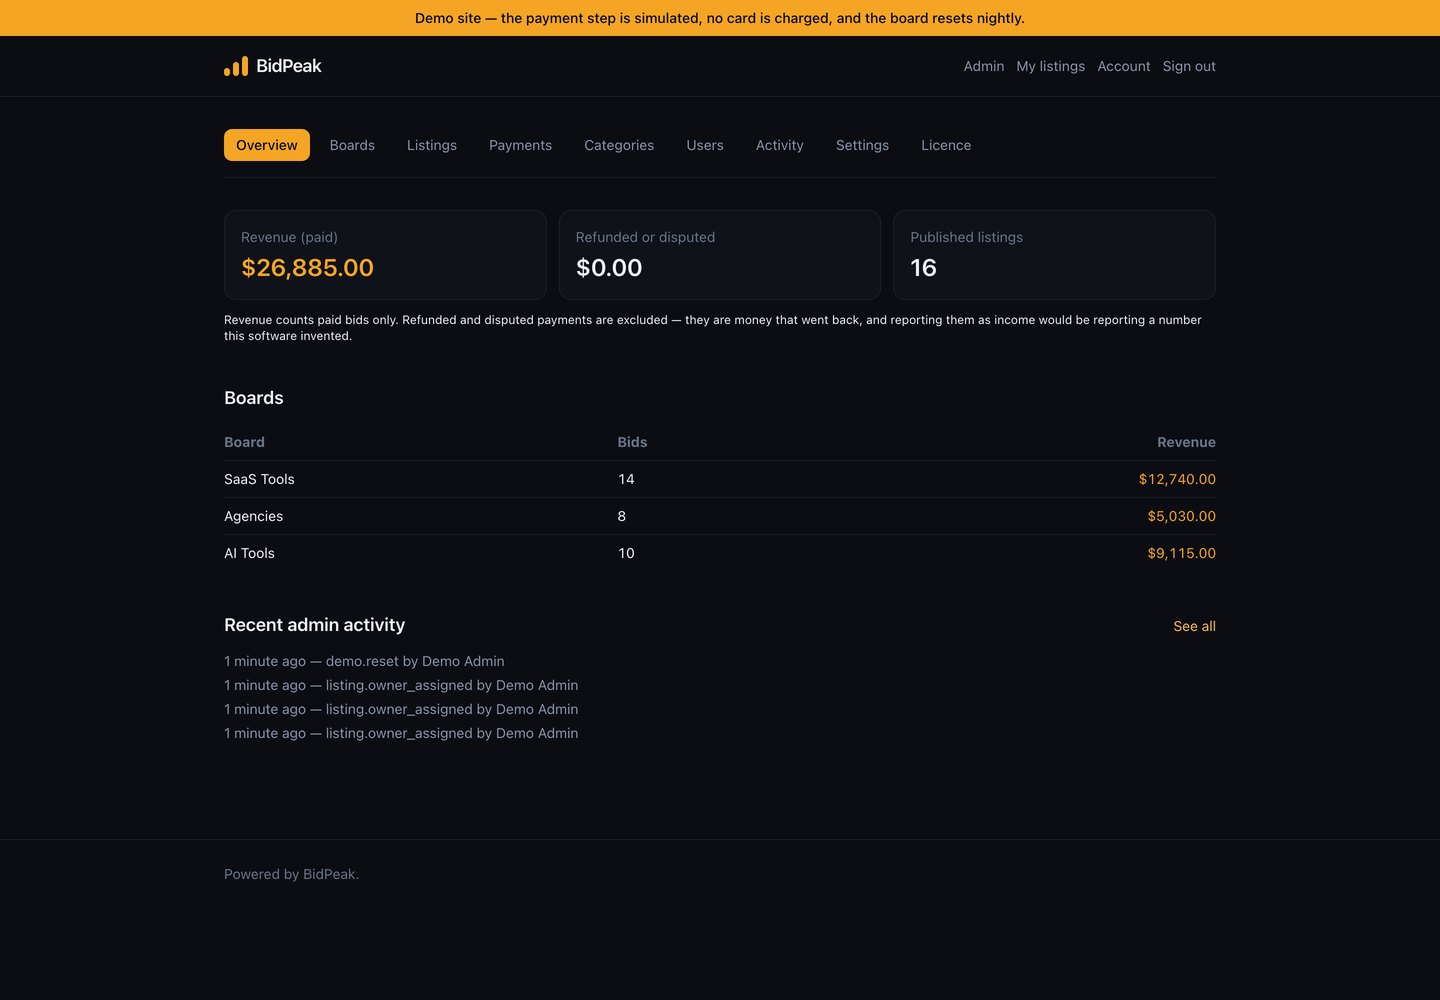Go to the Listings tab
Image resolution: width=1440 pixels, height=1000 pixels.
432,145
